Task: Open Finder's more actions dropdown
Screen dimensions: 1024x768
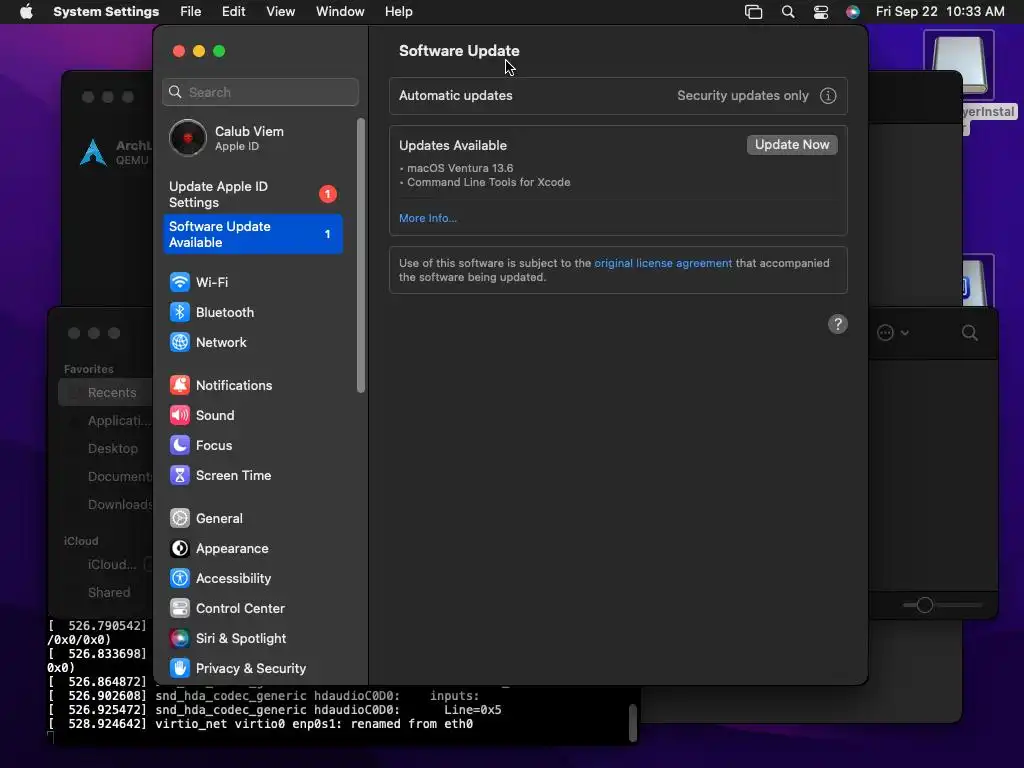Action: click(x=893, y=333)
